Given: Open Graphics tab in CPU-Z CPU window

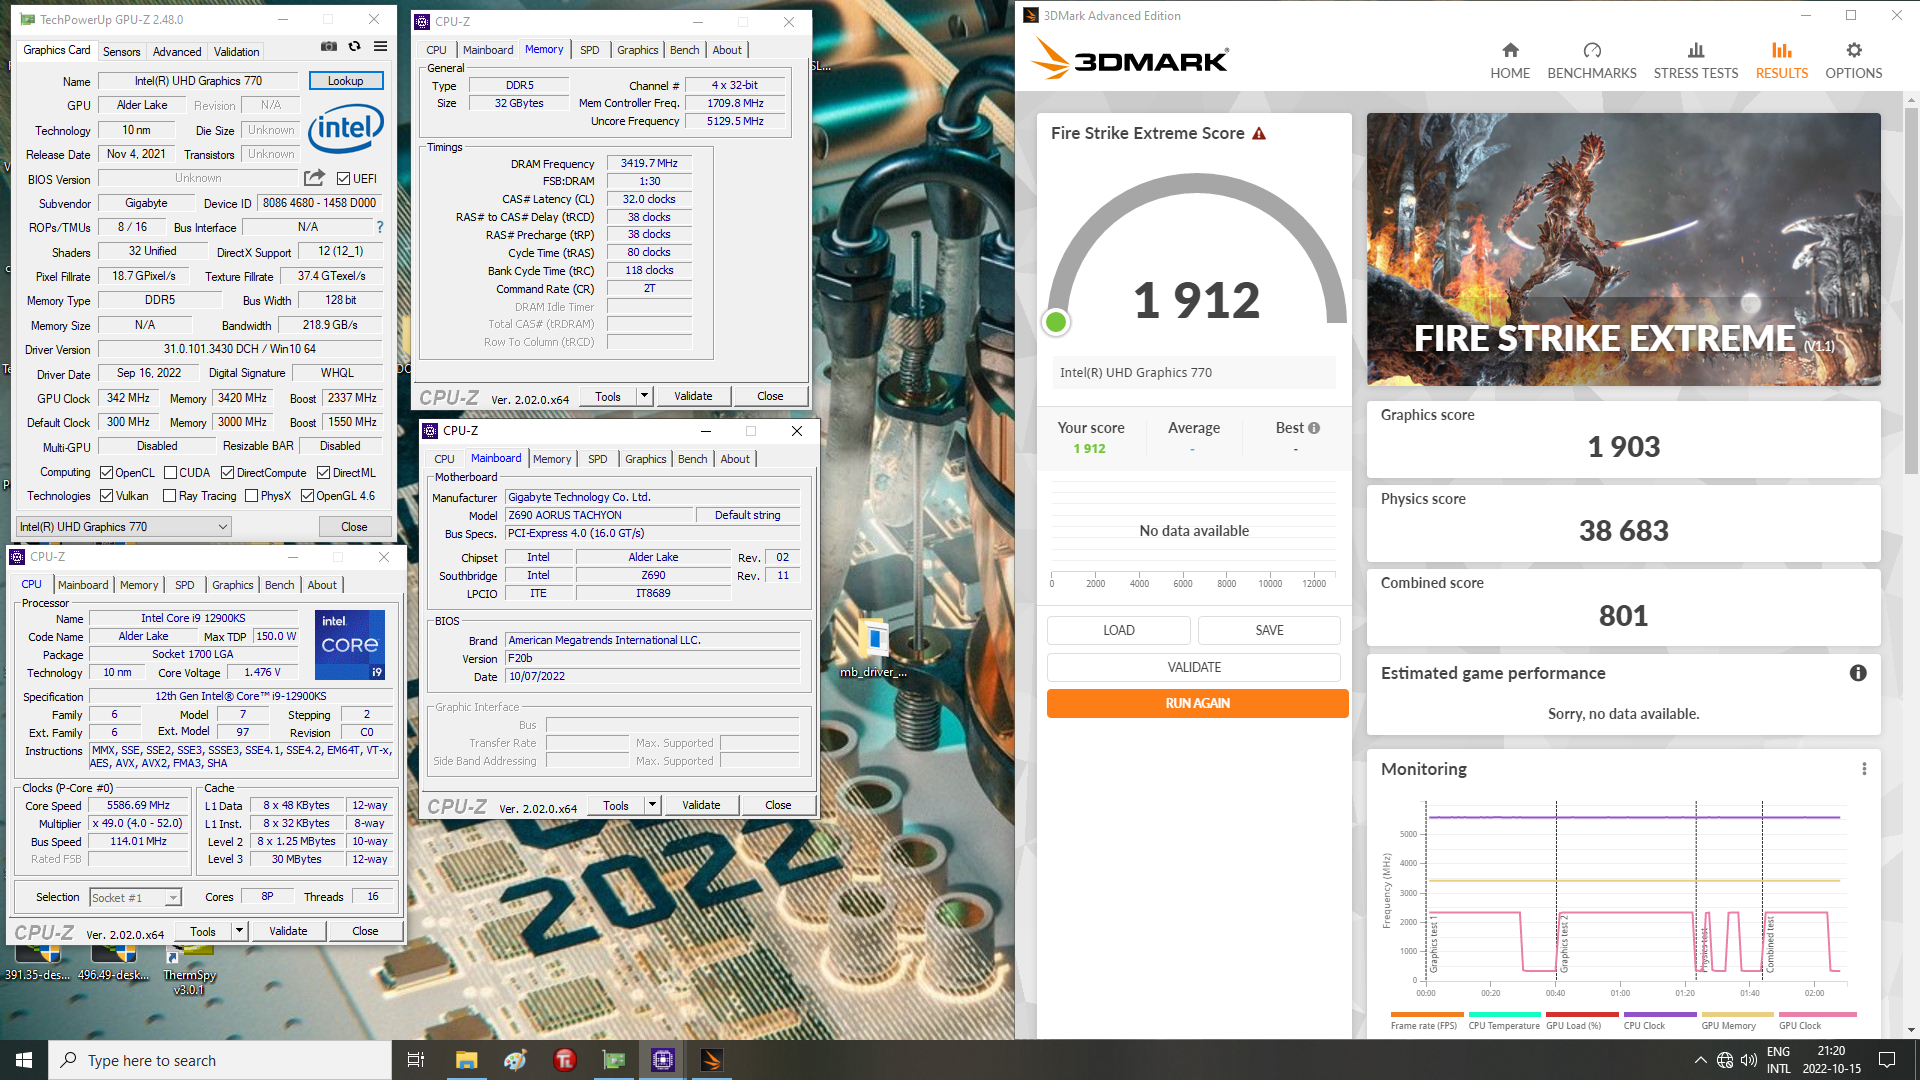Looking at the screenshot, I should coord(233,585).
